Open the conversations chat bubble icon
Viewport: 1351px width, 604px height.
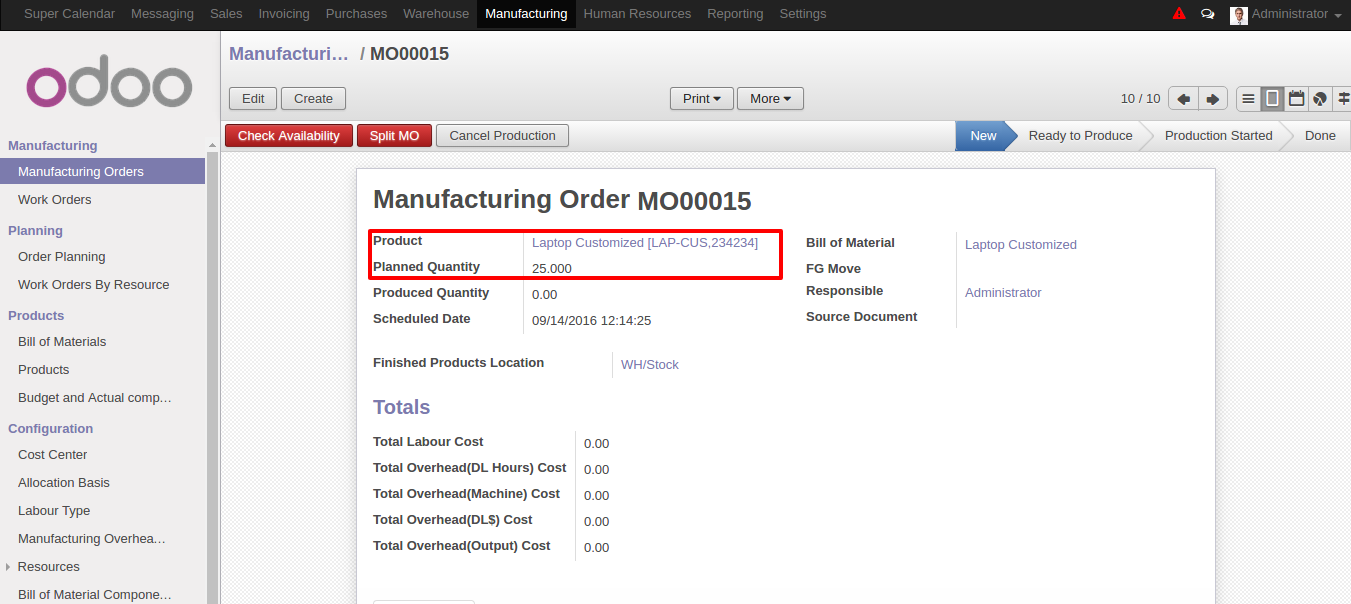(1208, 14)
